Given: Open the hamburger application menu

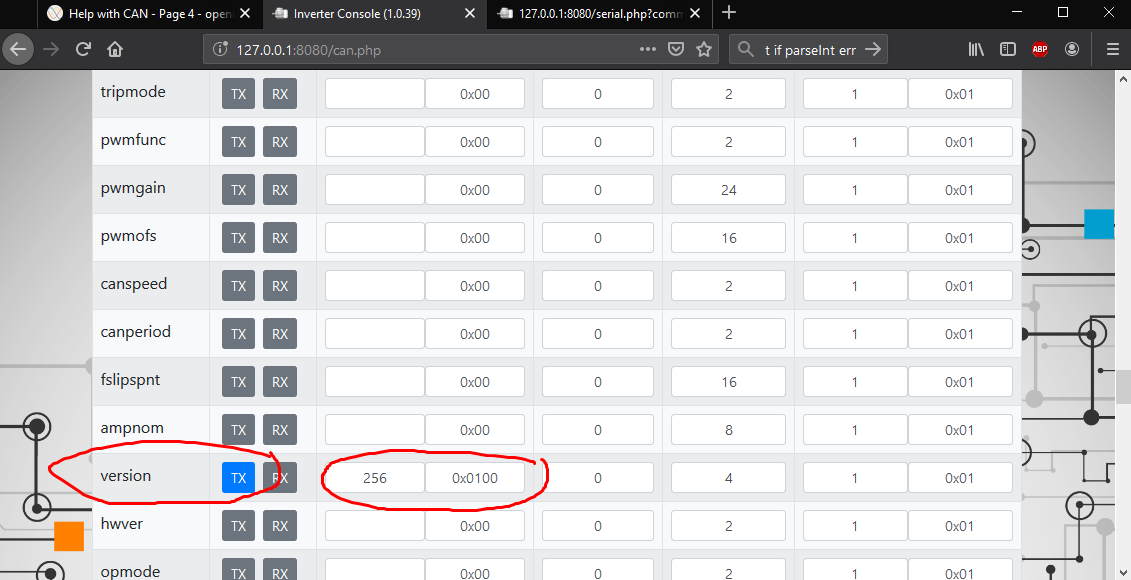Looking at the screenshot, I should [1113, 49].
